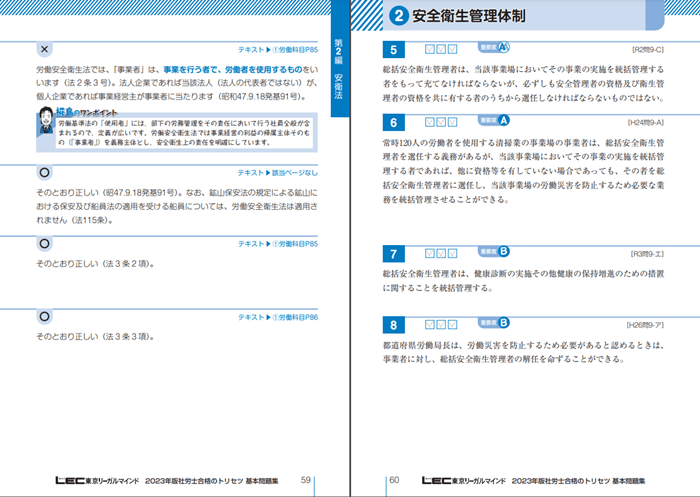700x497 pixels.
Task: Click the footer title on page 59
Action: coord(212,481)
